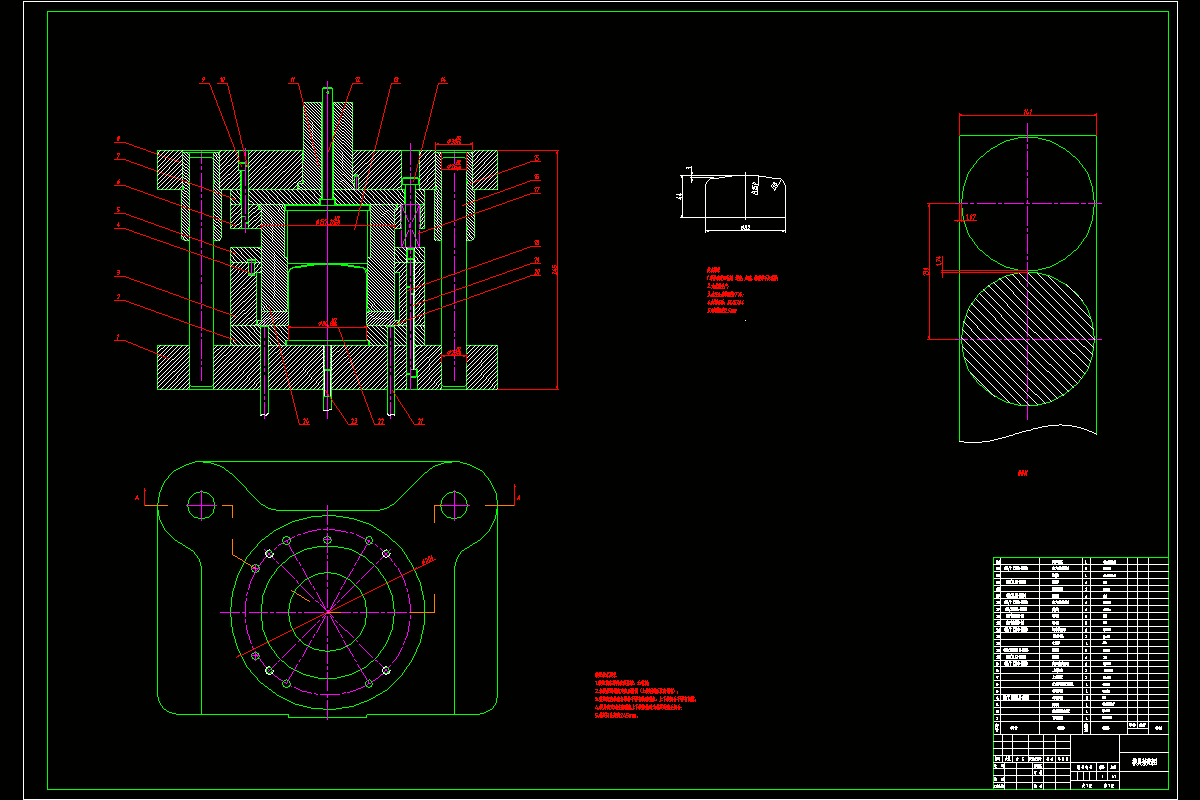Click part balloon number 1
The height and width of the screenshot is (800, 1200).
pyautogui.click(x=118, y=338)
